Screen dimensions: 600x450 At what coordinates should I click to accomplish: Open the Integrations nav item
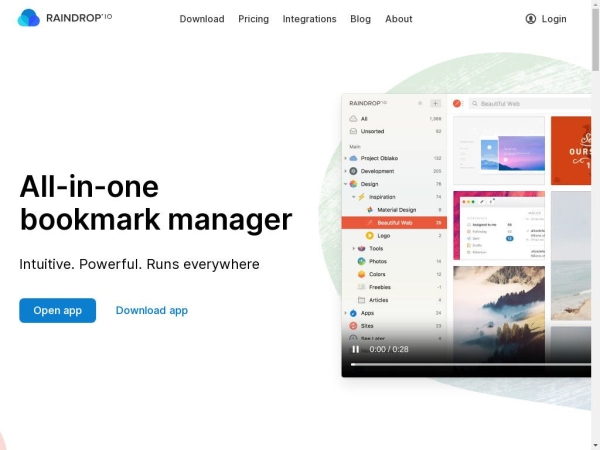pos(310,19)
